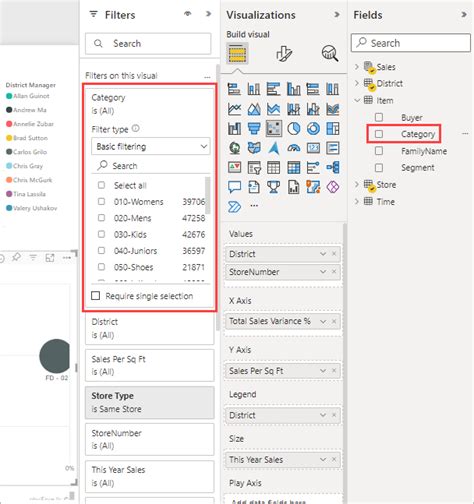This screenshot has width=474, height=504.
Task: Collapse the Visualizations pane chevron
Action: point(337,14)
